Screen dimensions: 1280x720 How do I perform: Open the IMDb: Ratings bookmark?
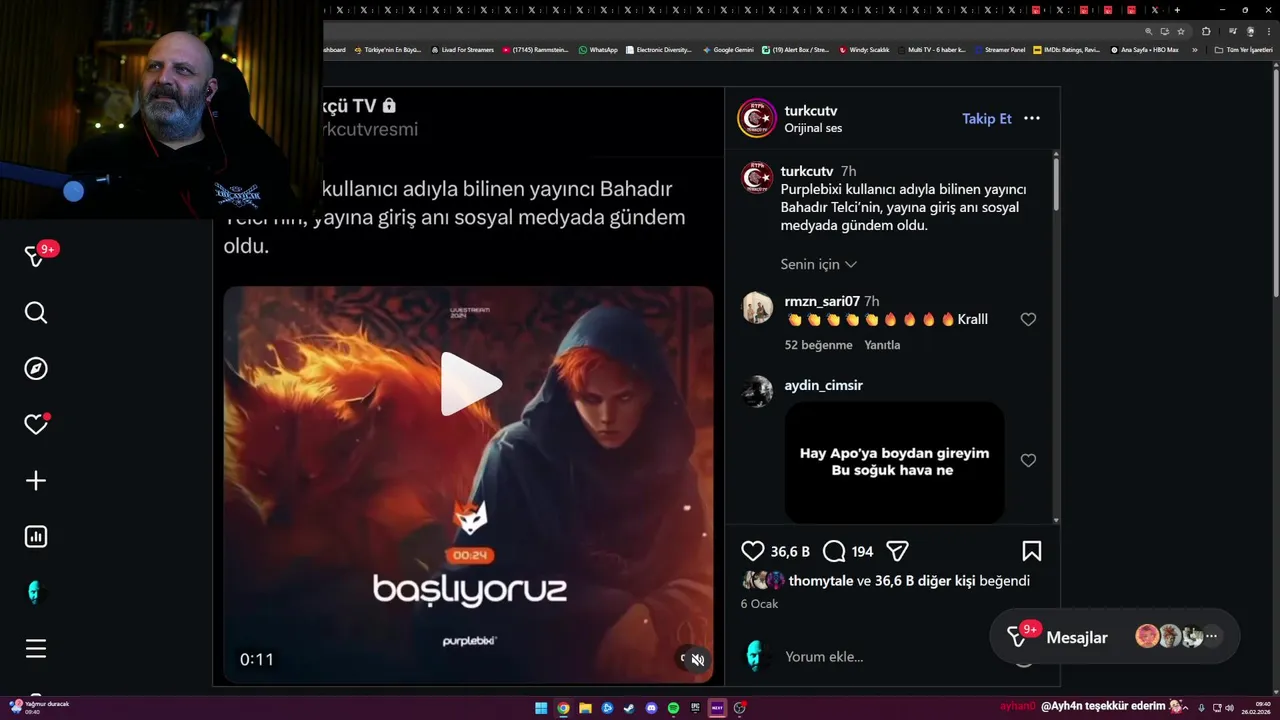coord(1066,49)
